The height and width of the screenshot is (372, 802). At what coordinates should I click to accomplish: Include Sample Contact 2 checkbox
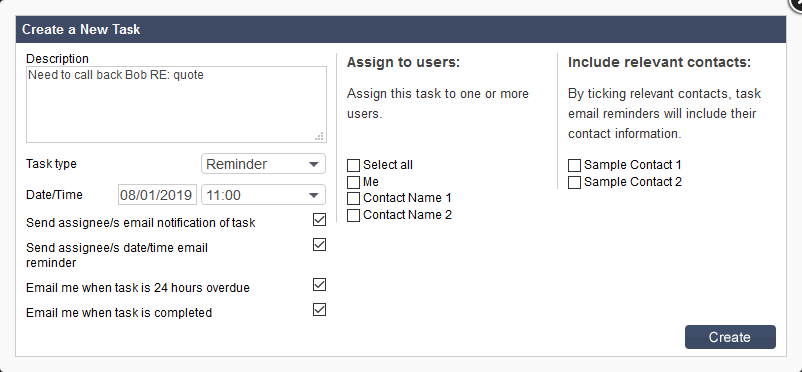[574, 182]
